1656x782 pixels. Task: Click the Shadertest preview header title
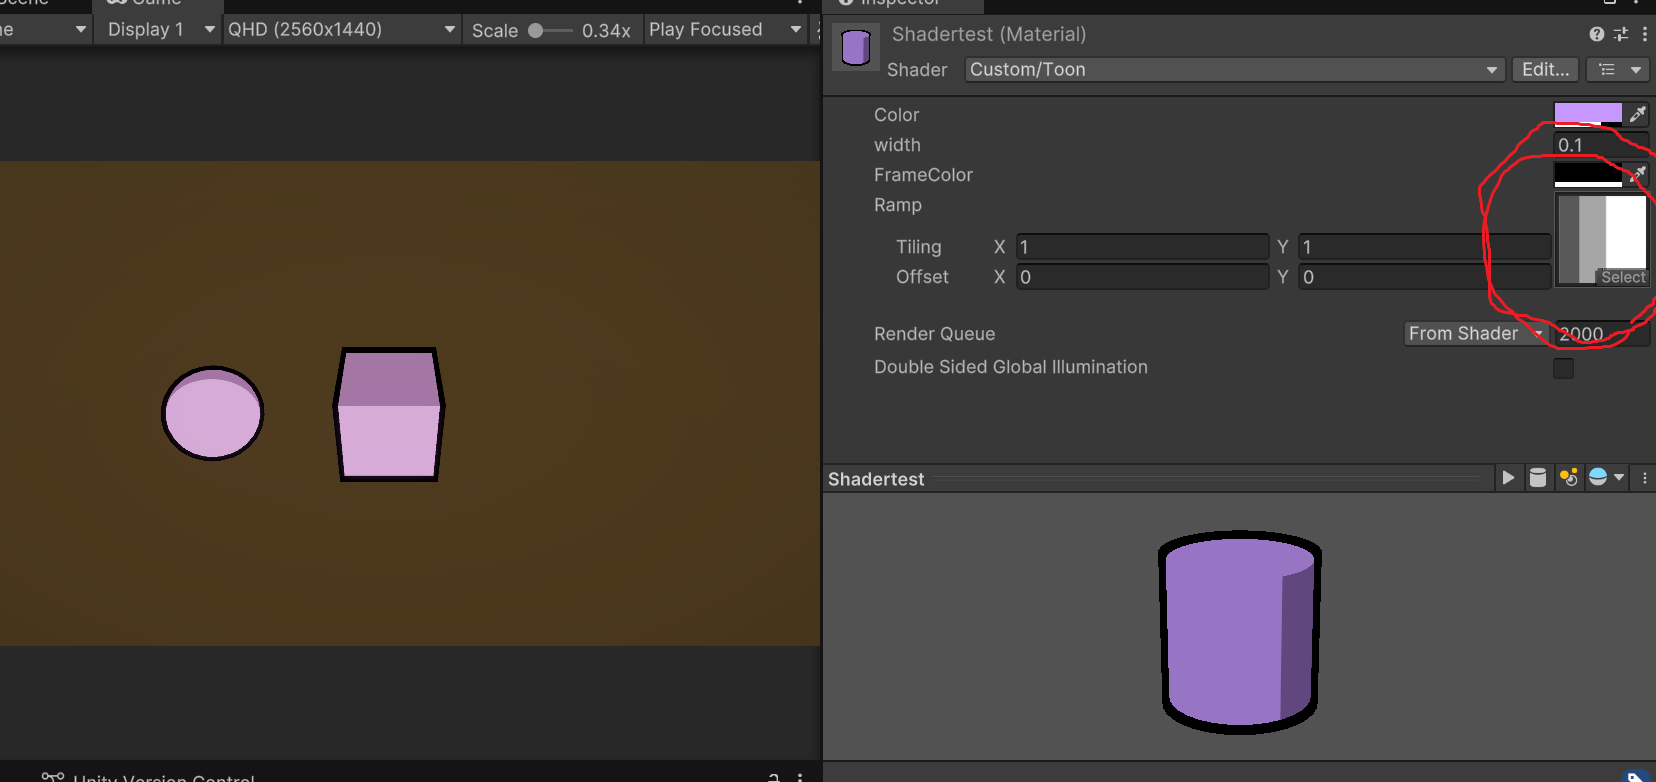876,479
